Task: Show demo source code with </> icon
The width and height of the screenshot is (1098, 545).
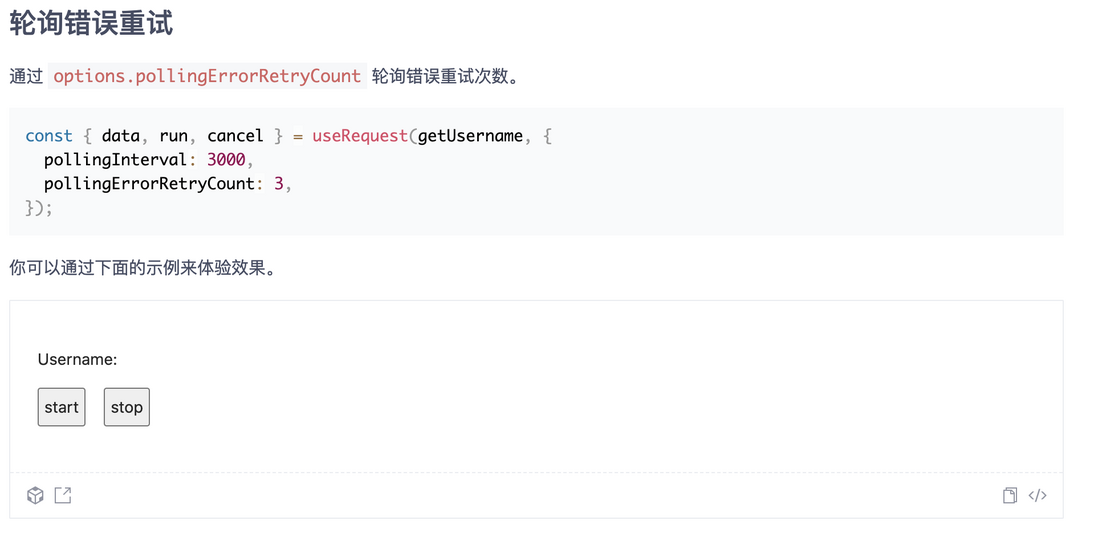Action: point(1038,496)
